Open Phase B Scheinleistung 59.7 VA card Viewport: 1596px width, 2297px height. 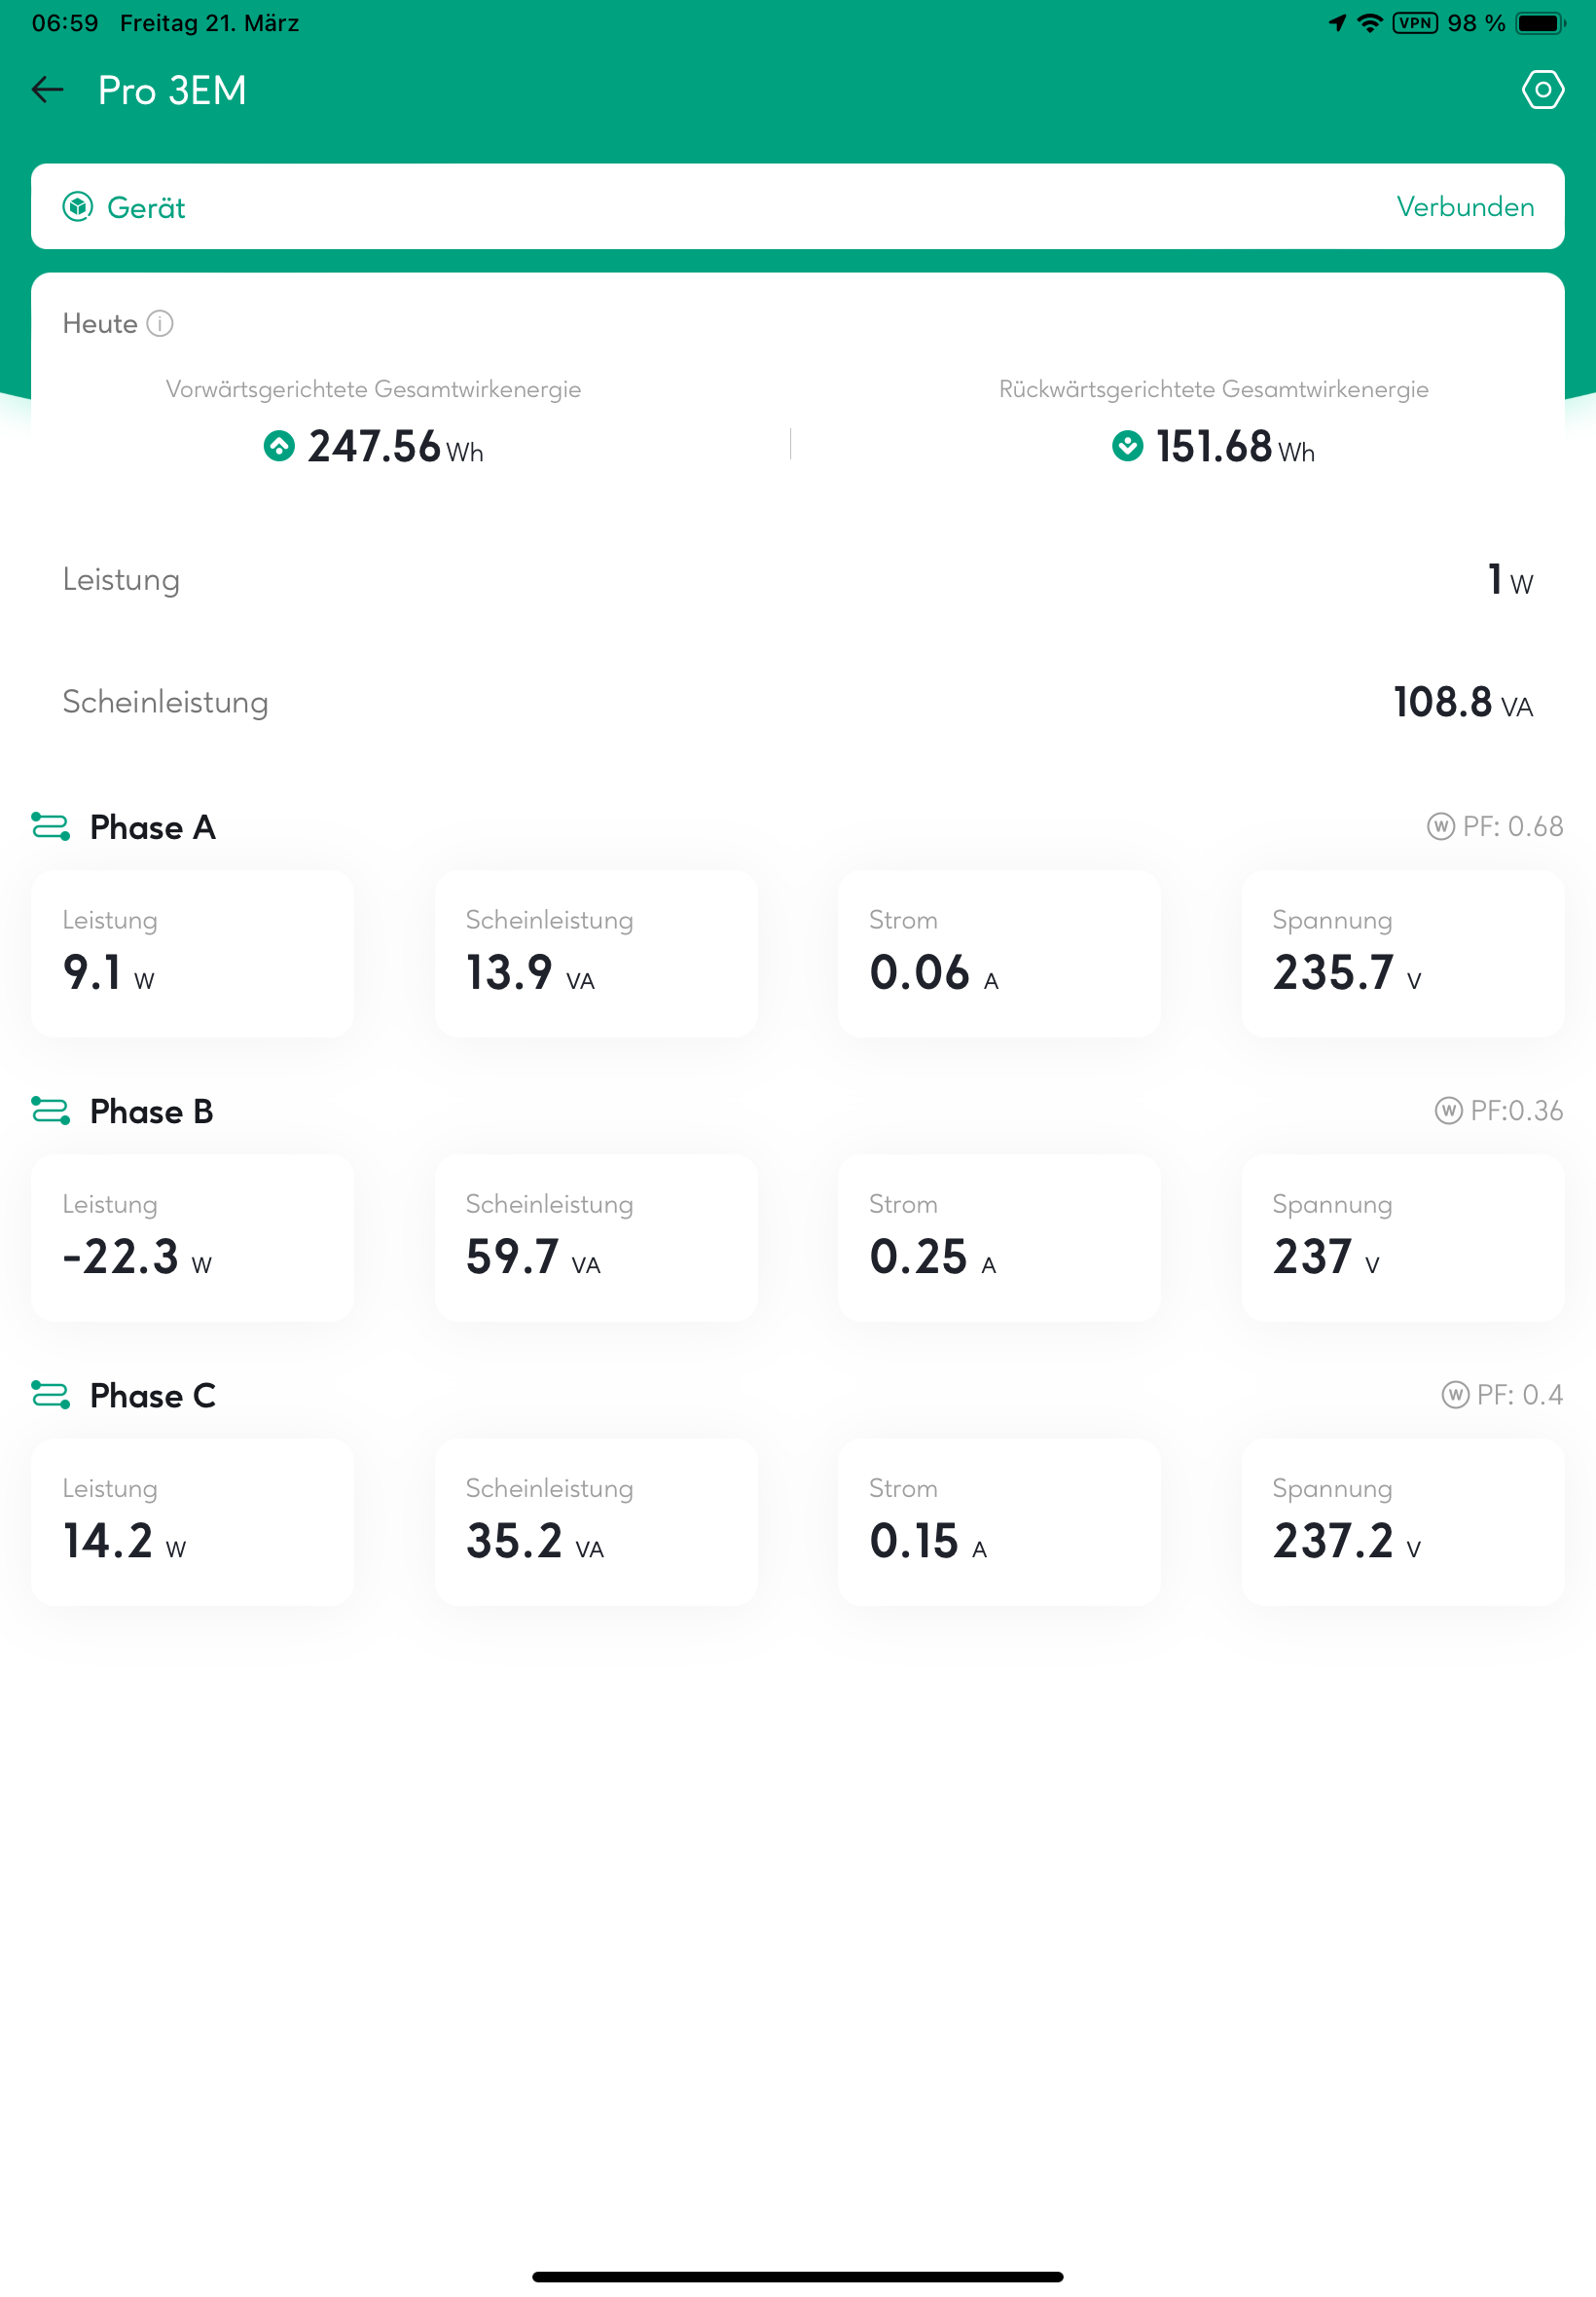coord(596,1237)
